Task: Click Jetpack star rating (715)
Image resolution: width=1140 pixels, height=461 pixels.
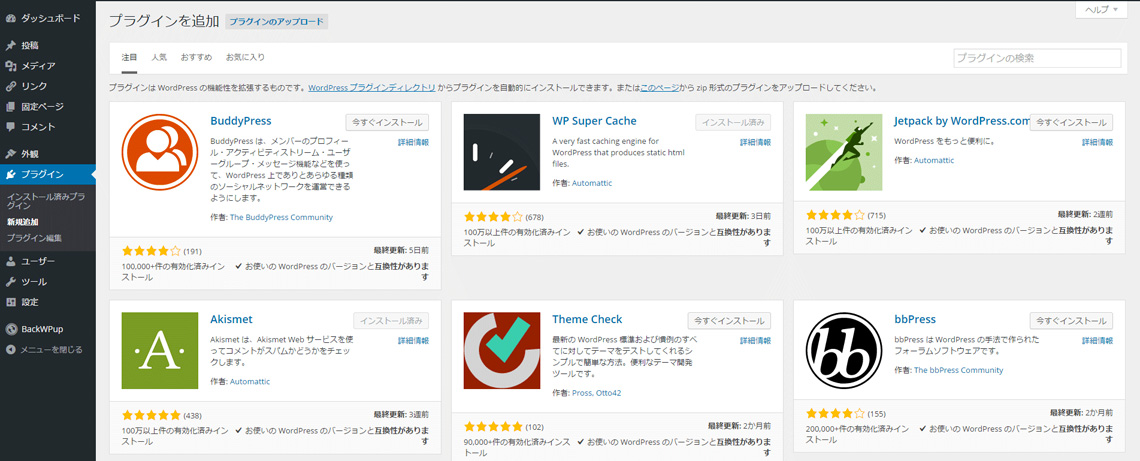Action: point(836,215)
